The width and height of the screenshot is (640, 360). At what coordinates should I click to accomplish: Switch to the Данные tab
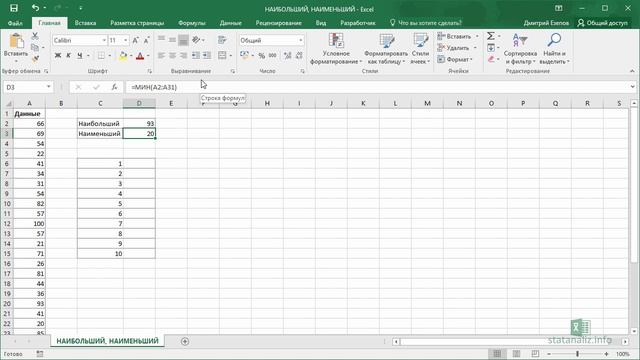[x=231, y=23]
